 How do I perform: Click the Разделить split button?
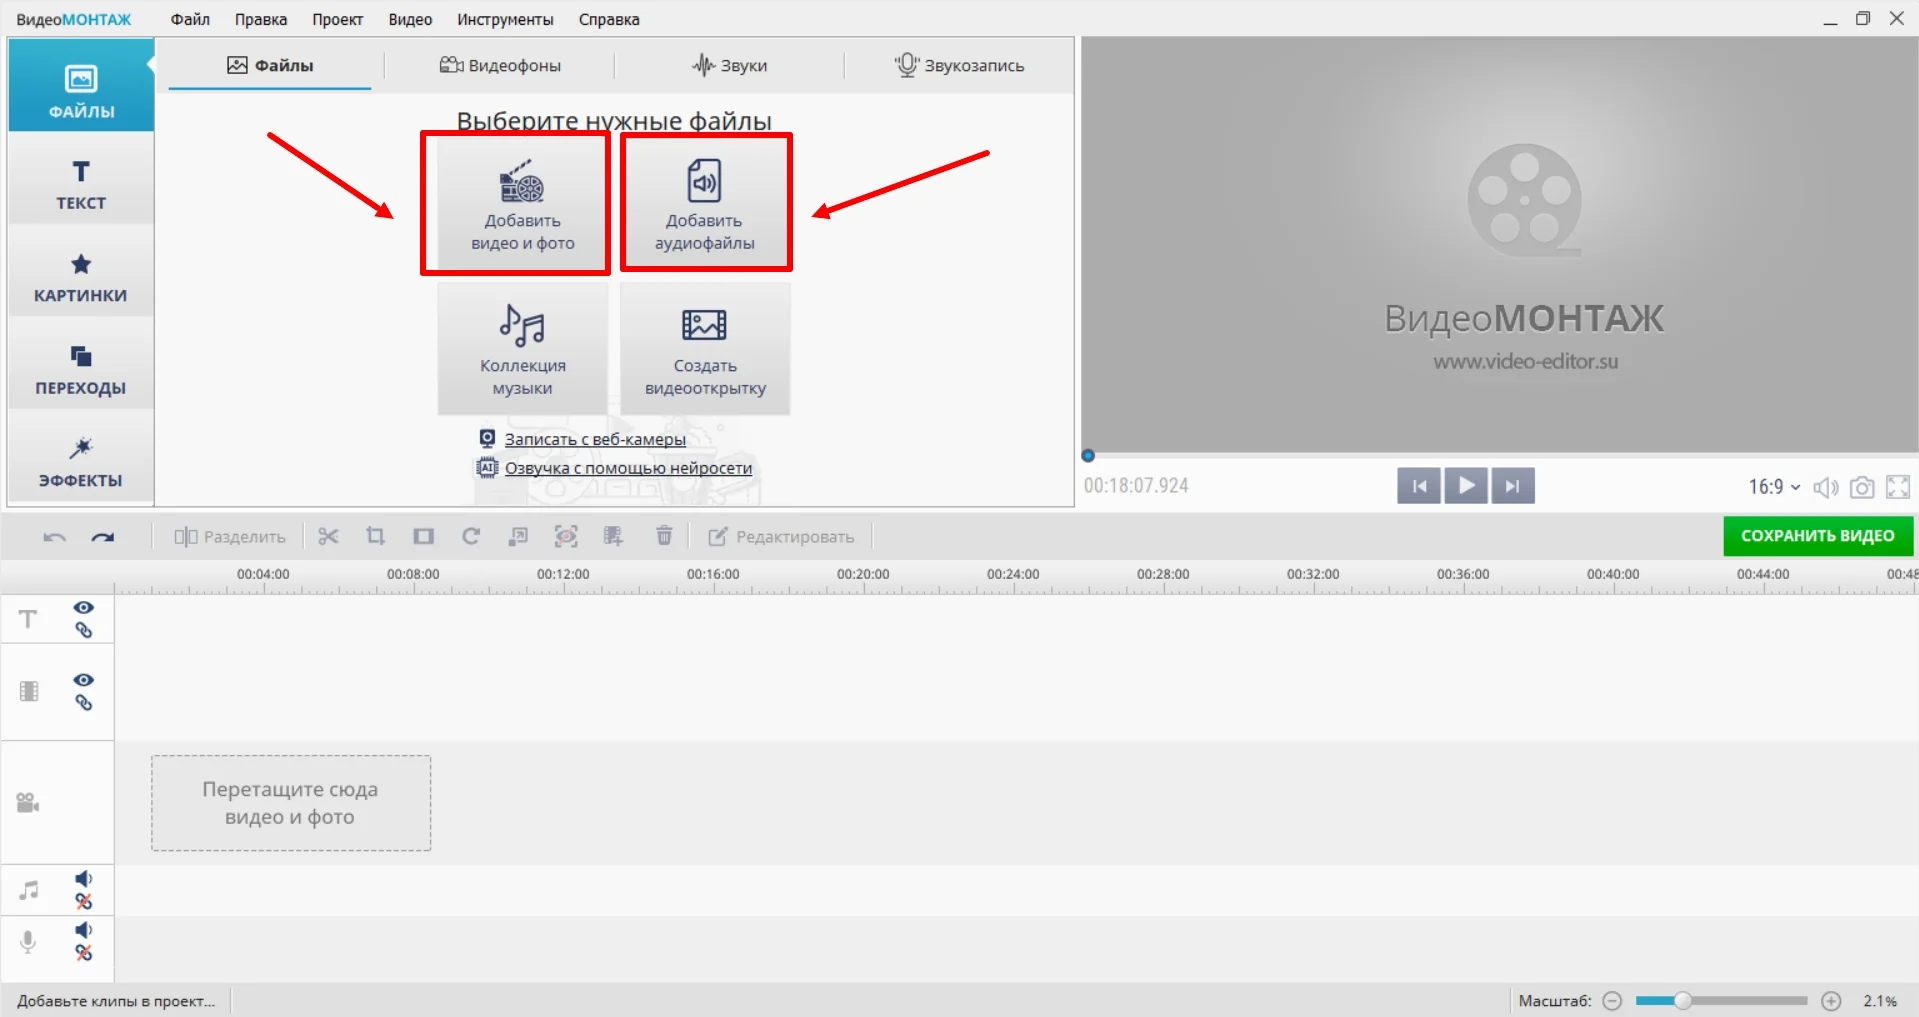(230, 537)
